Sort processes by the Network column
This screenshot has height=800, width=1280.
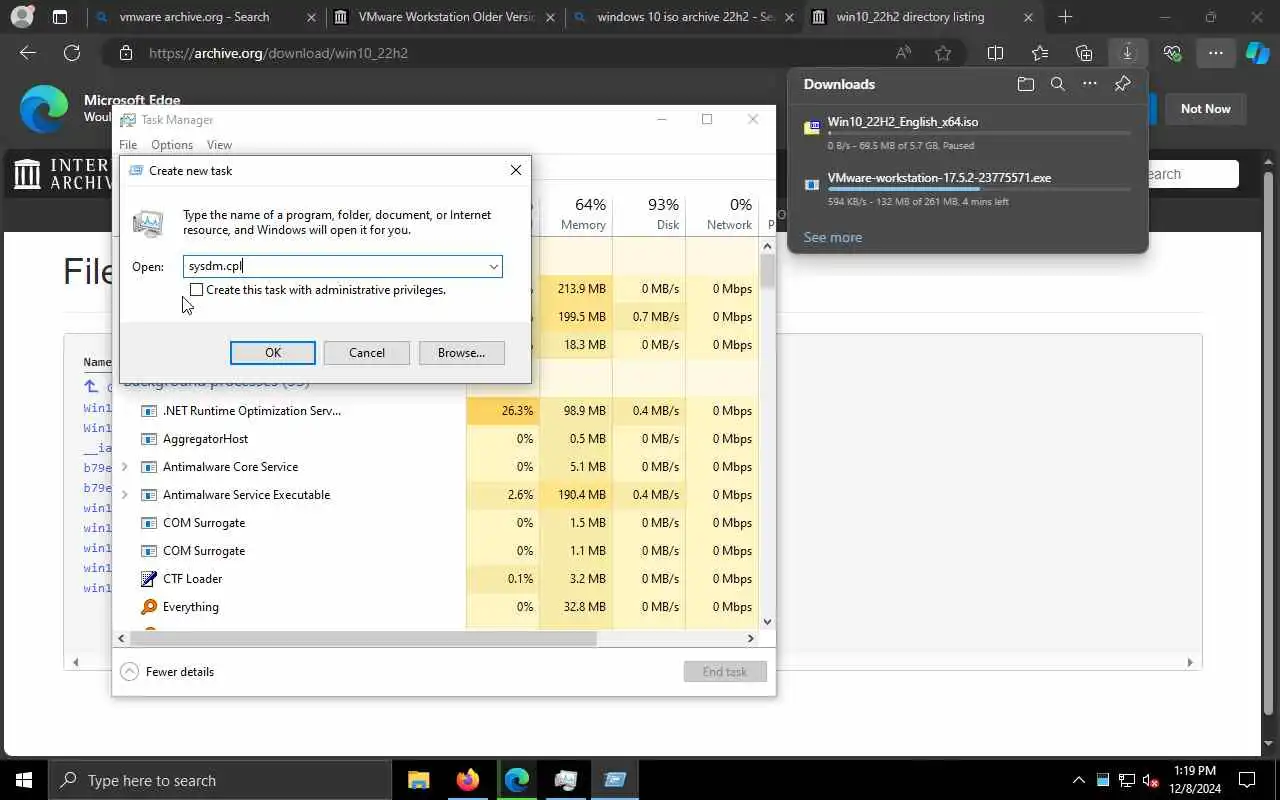(x=722, y=214)
